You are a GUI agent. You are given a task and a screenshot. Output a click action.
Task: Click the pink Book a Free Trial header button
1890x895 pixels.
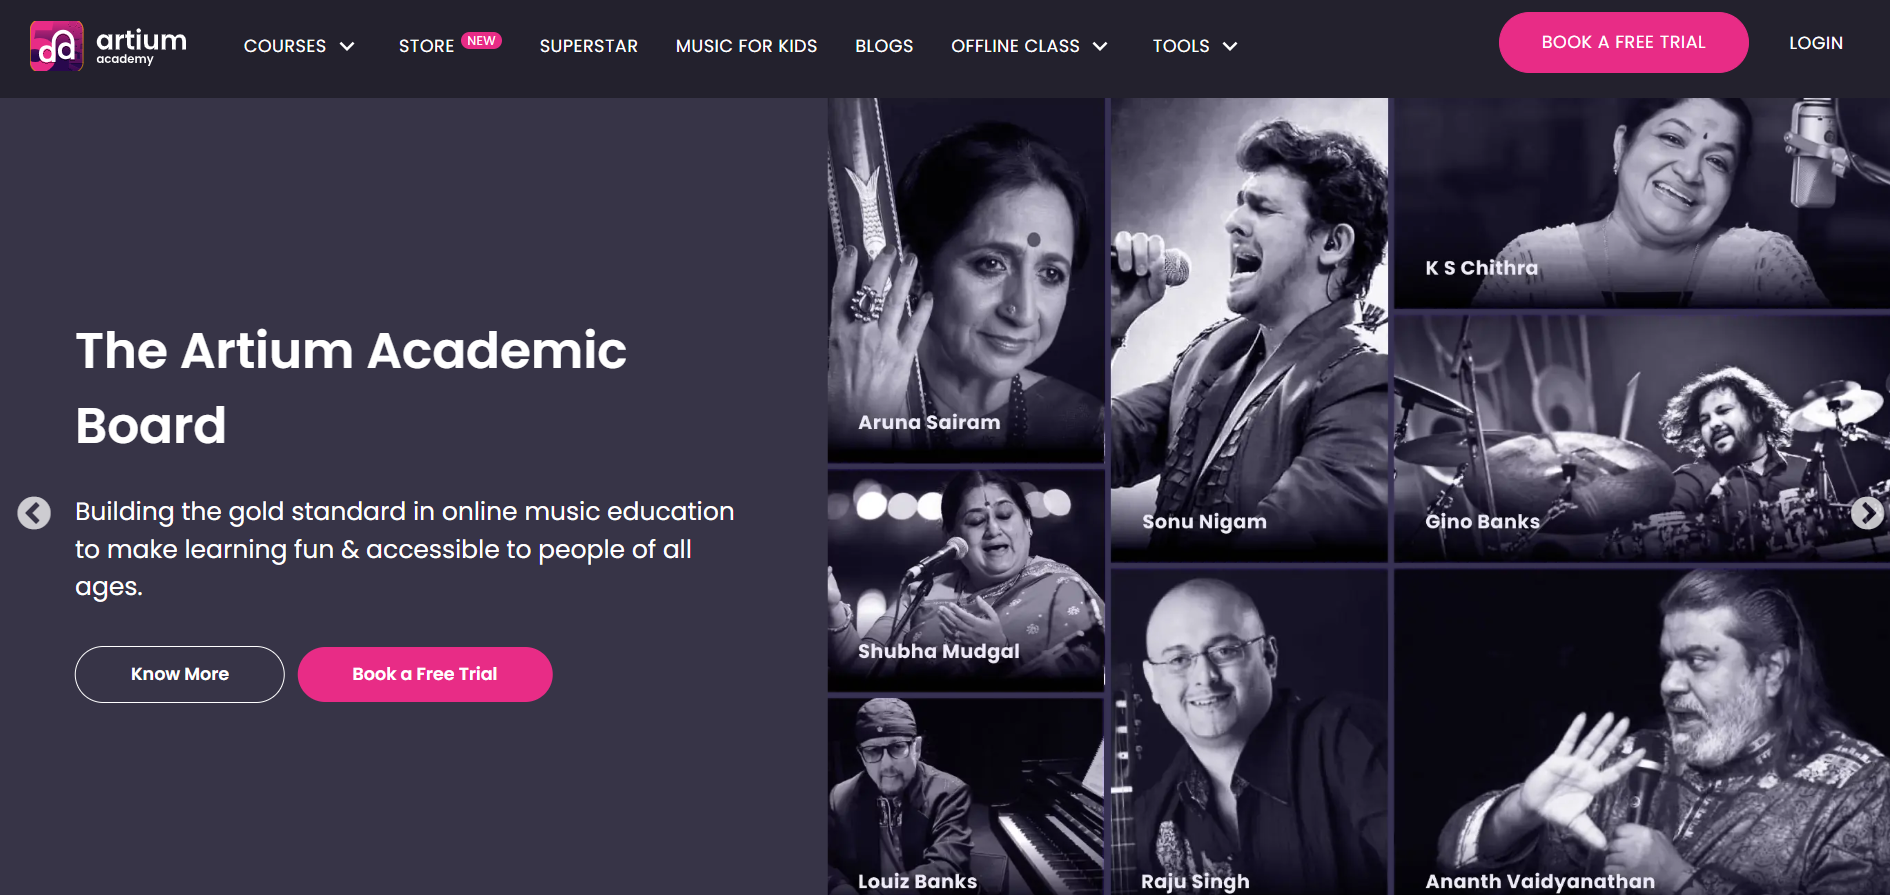1623,42
